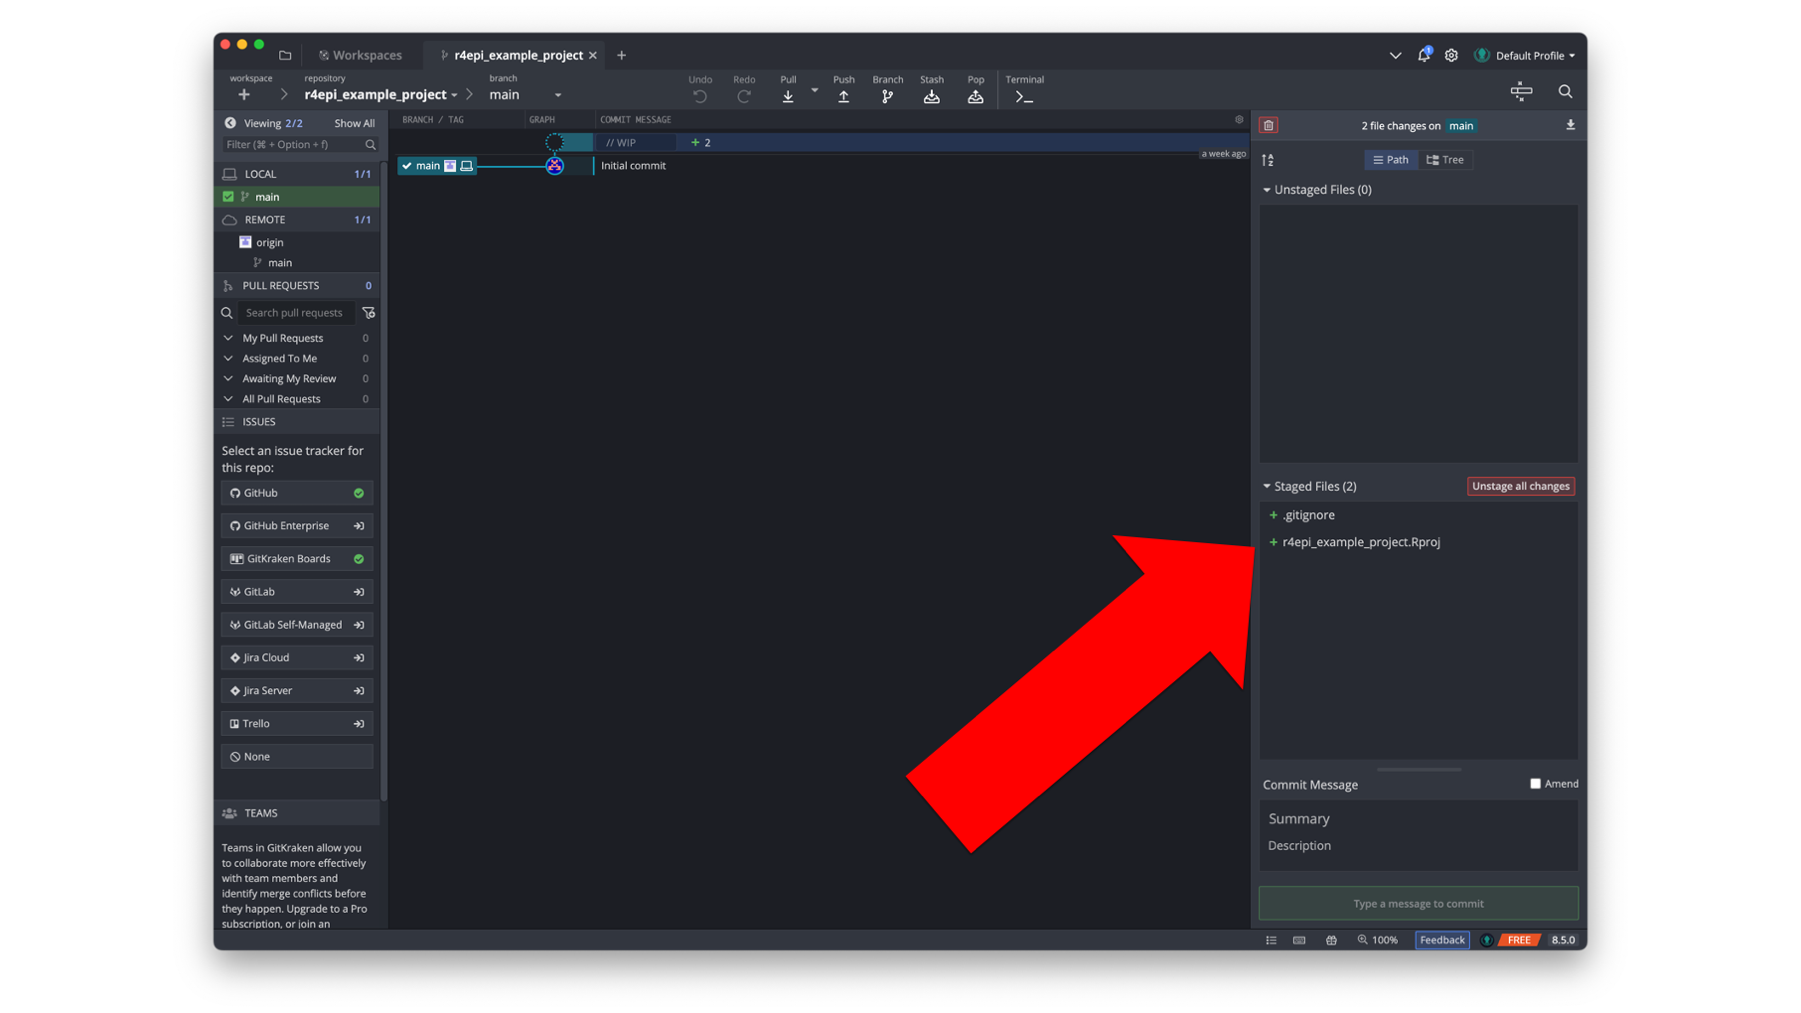Click the commit button
This screenshot has height=1013, width=1801.
click(1418, 904)
